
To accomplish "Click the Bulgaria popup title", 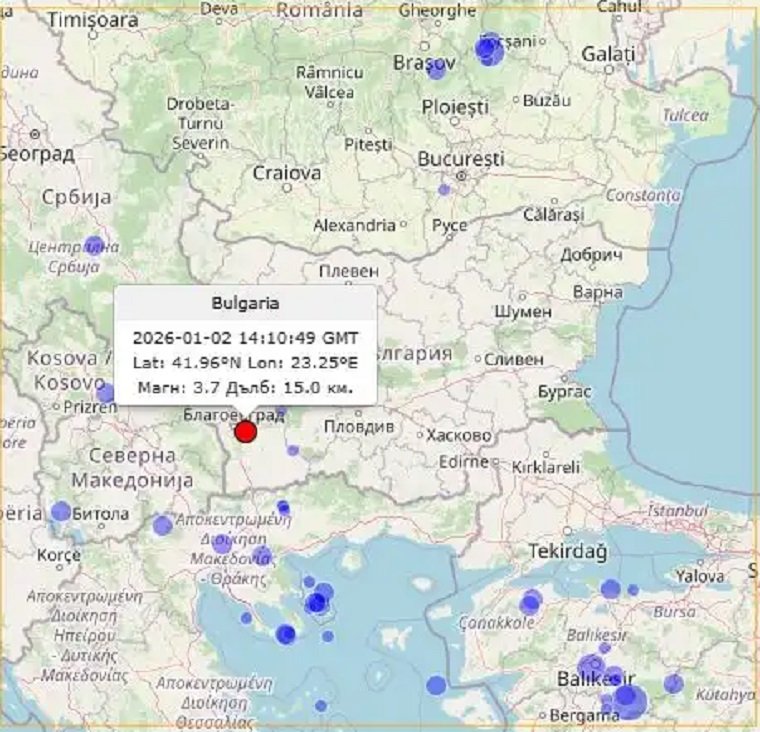I will (245, 303).
